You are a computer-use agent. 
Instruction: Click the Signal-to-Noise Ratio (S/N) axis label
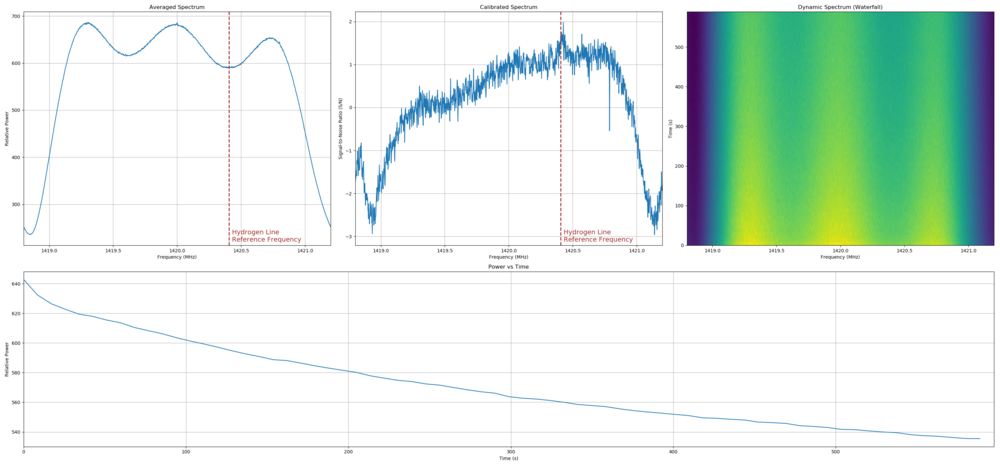tap(341, 128)
